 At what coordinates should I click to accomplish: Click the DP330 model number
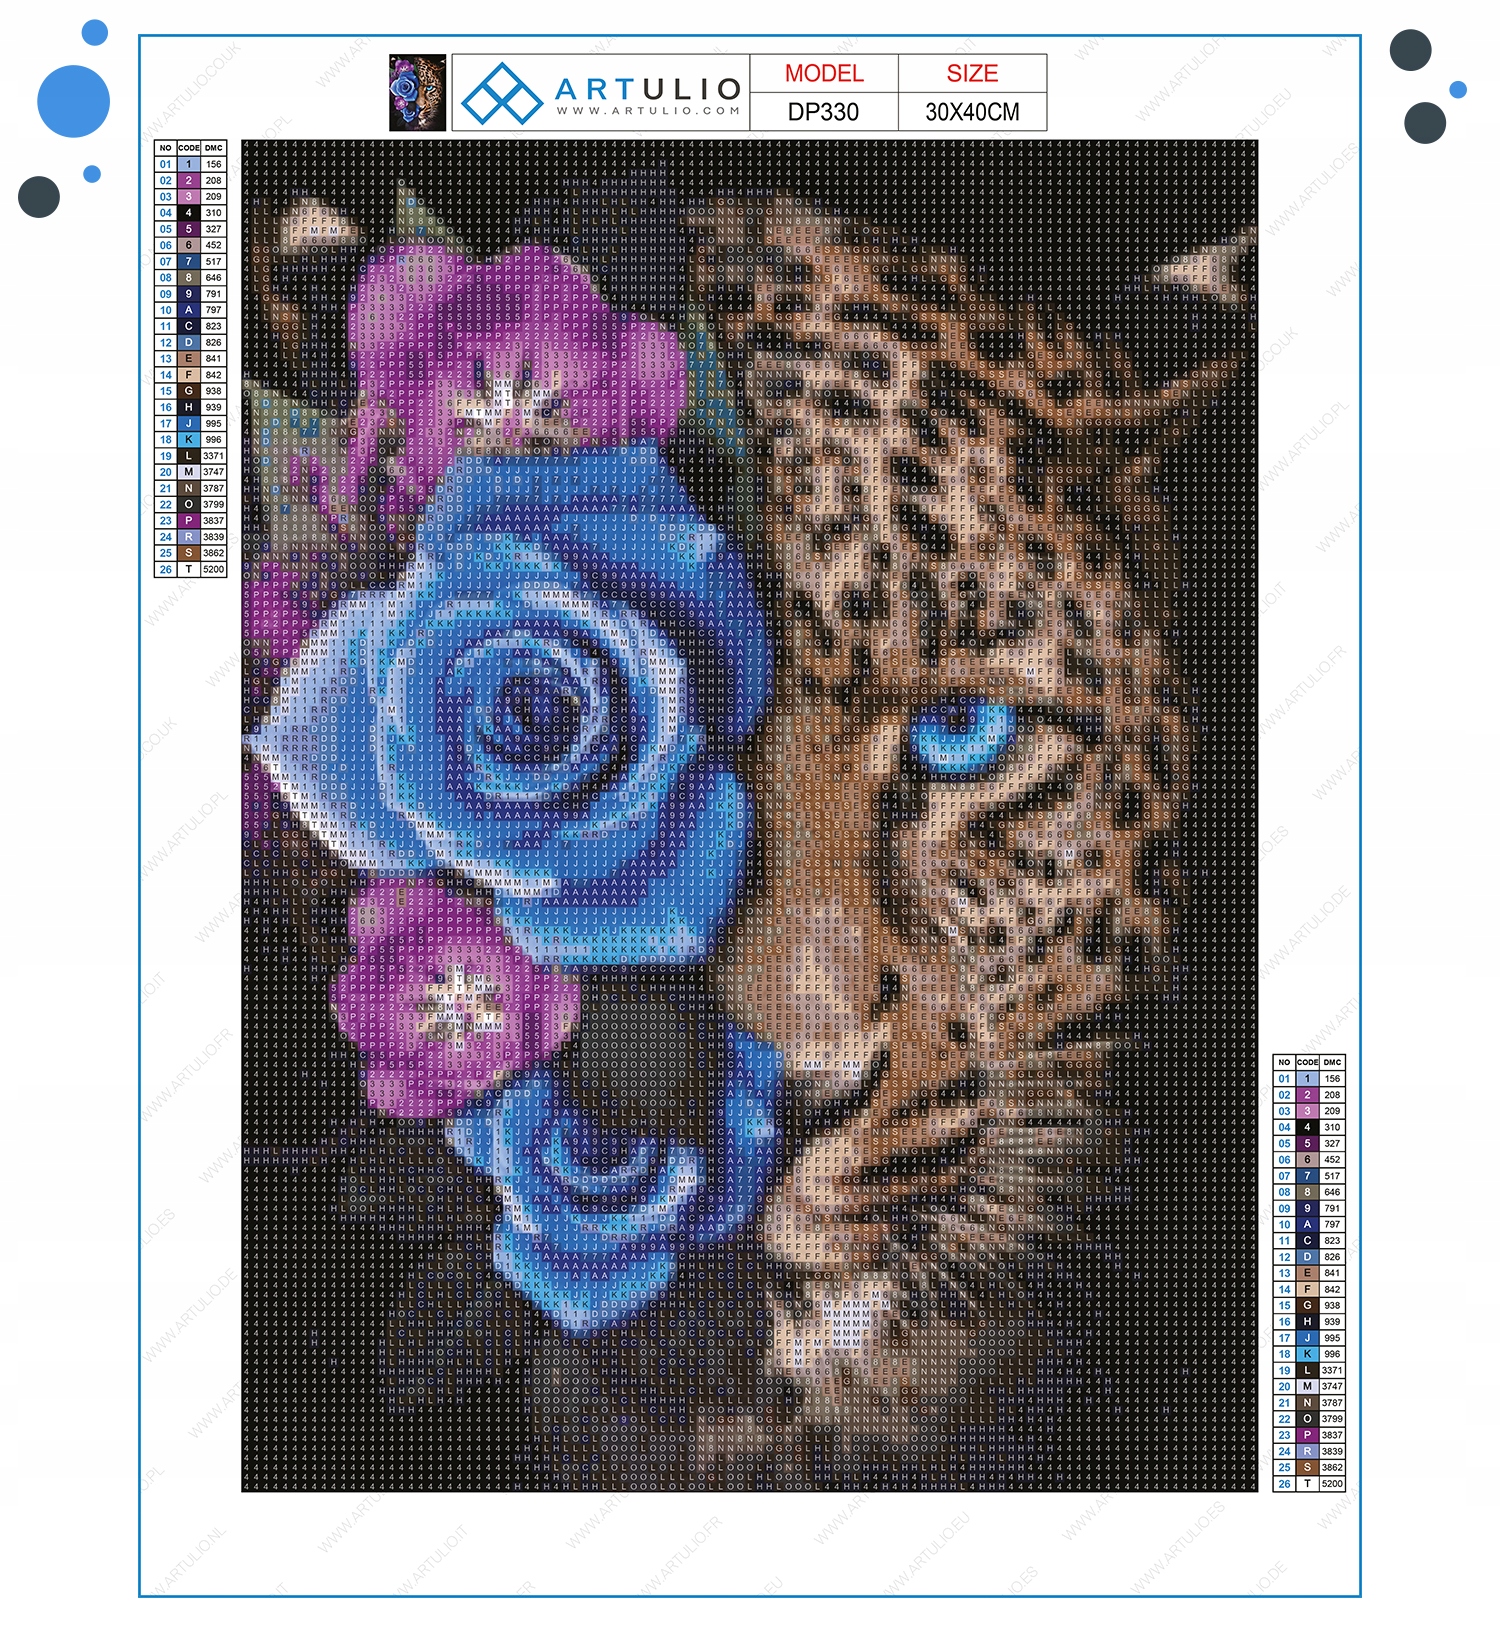824,112
